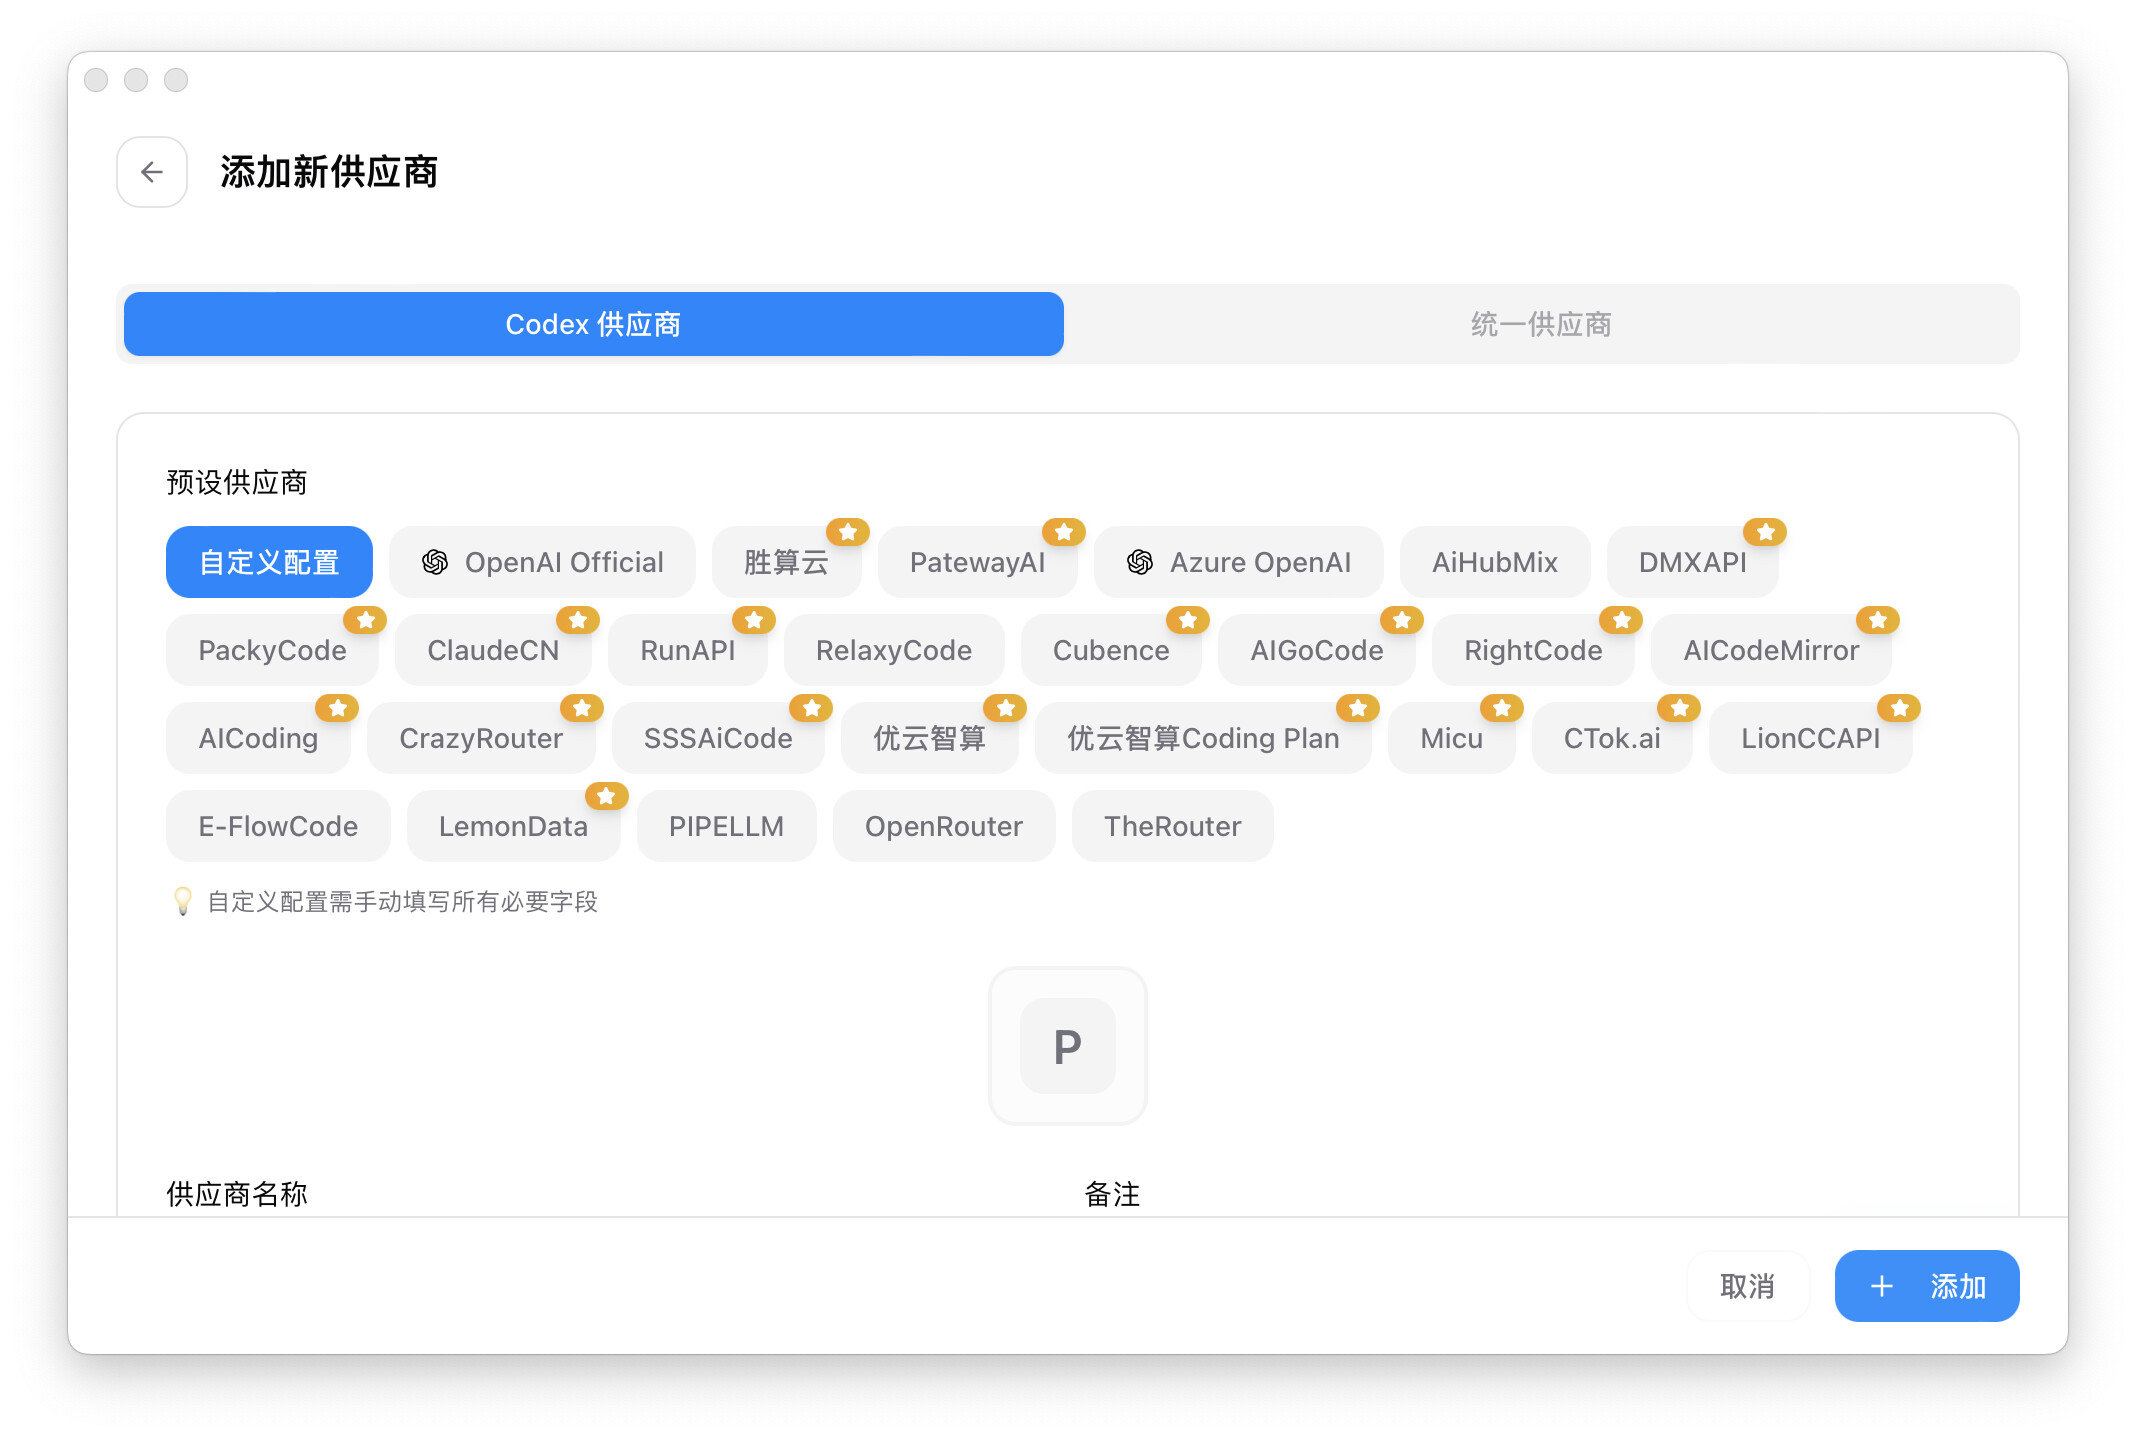The image size is (2136, 1438).
Task: Click the star badge on PackyCode
Action: (x=365, y=620)
